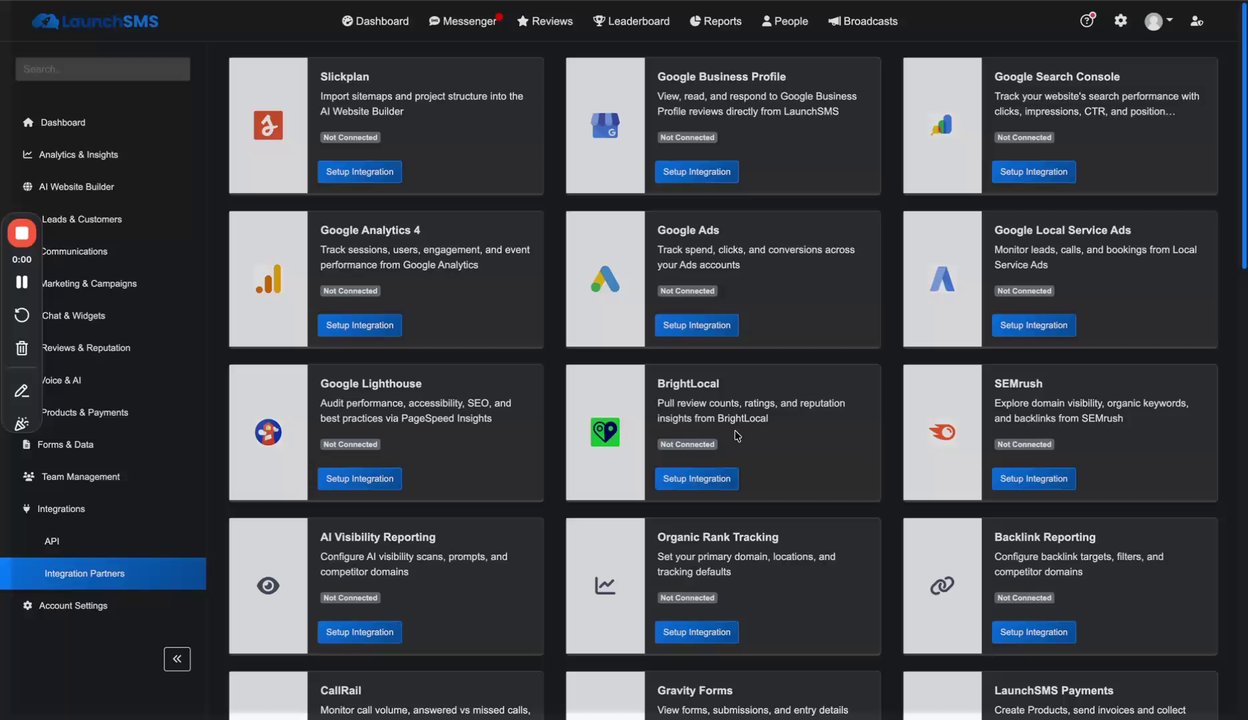Viewport: 1248px width, 720px height.
Task: Open the user avatar menu
Action: pyautogui.click(x=1158, y=21)
